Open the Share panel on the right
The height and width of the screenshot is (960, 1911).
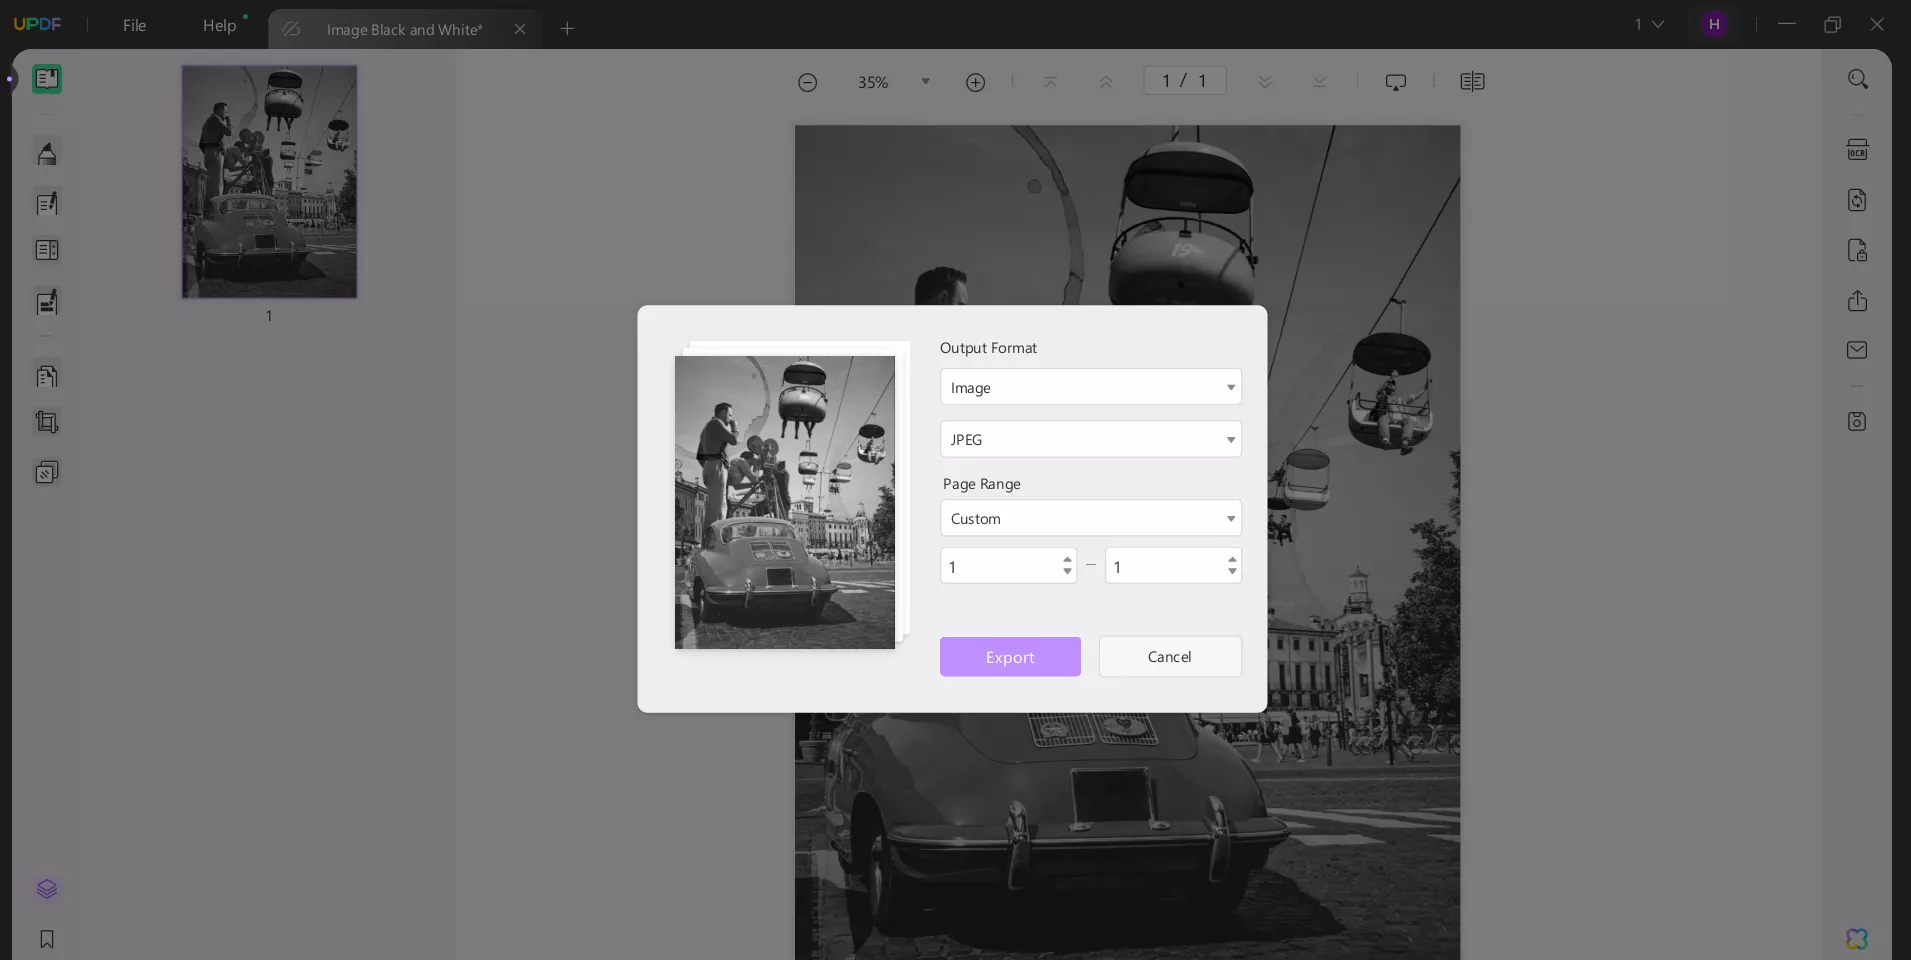[1858, 300]
